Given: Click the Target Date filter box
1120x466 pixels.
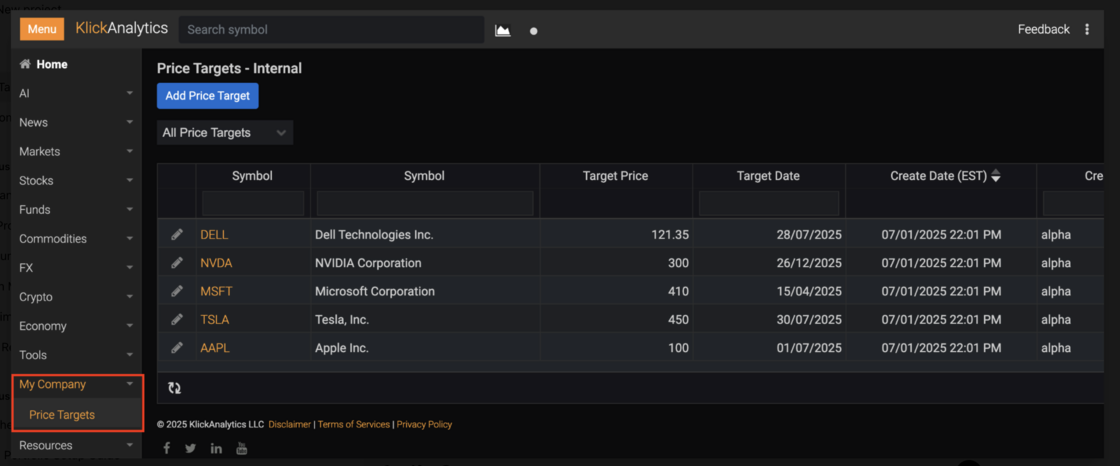Looking at the screenshot, I should [x=769, y=204].
